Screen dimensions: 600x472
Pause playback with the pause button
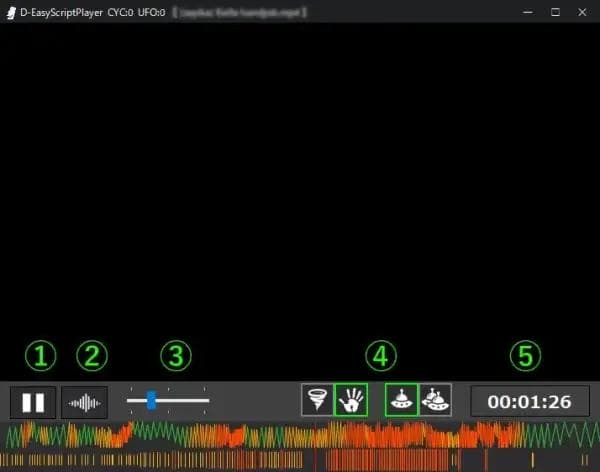[33, 402]
